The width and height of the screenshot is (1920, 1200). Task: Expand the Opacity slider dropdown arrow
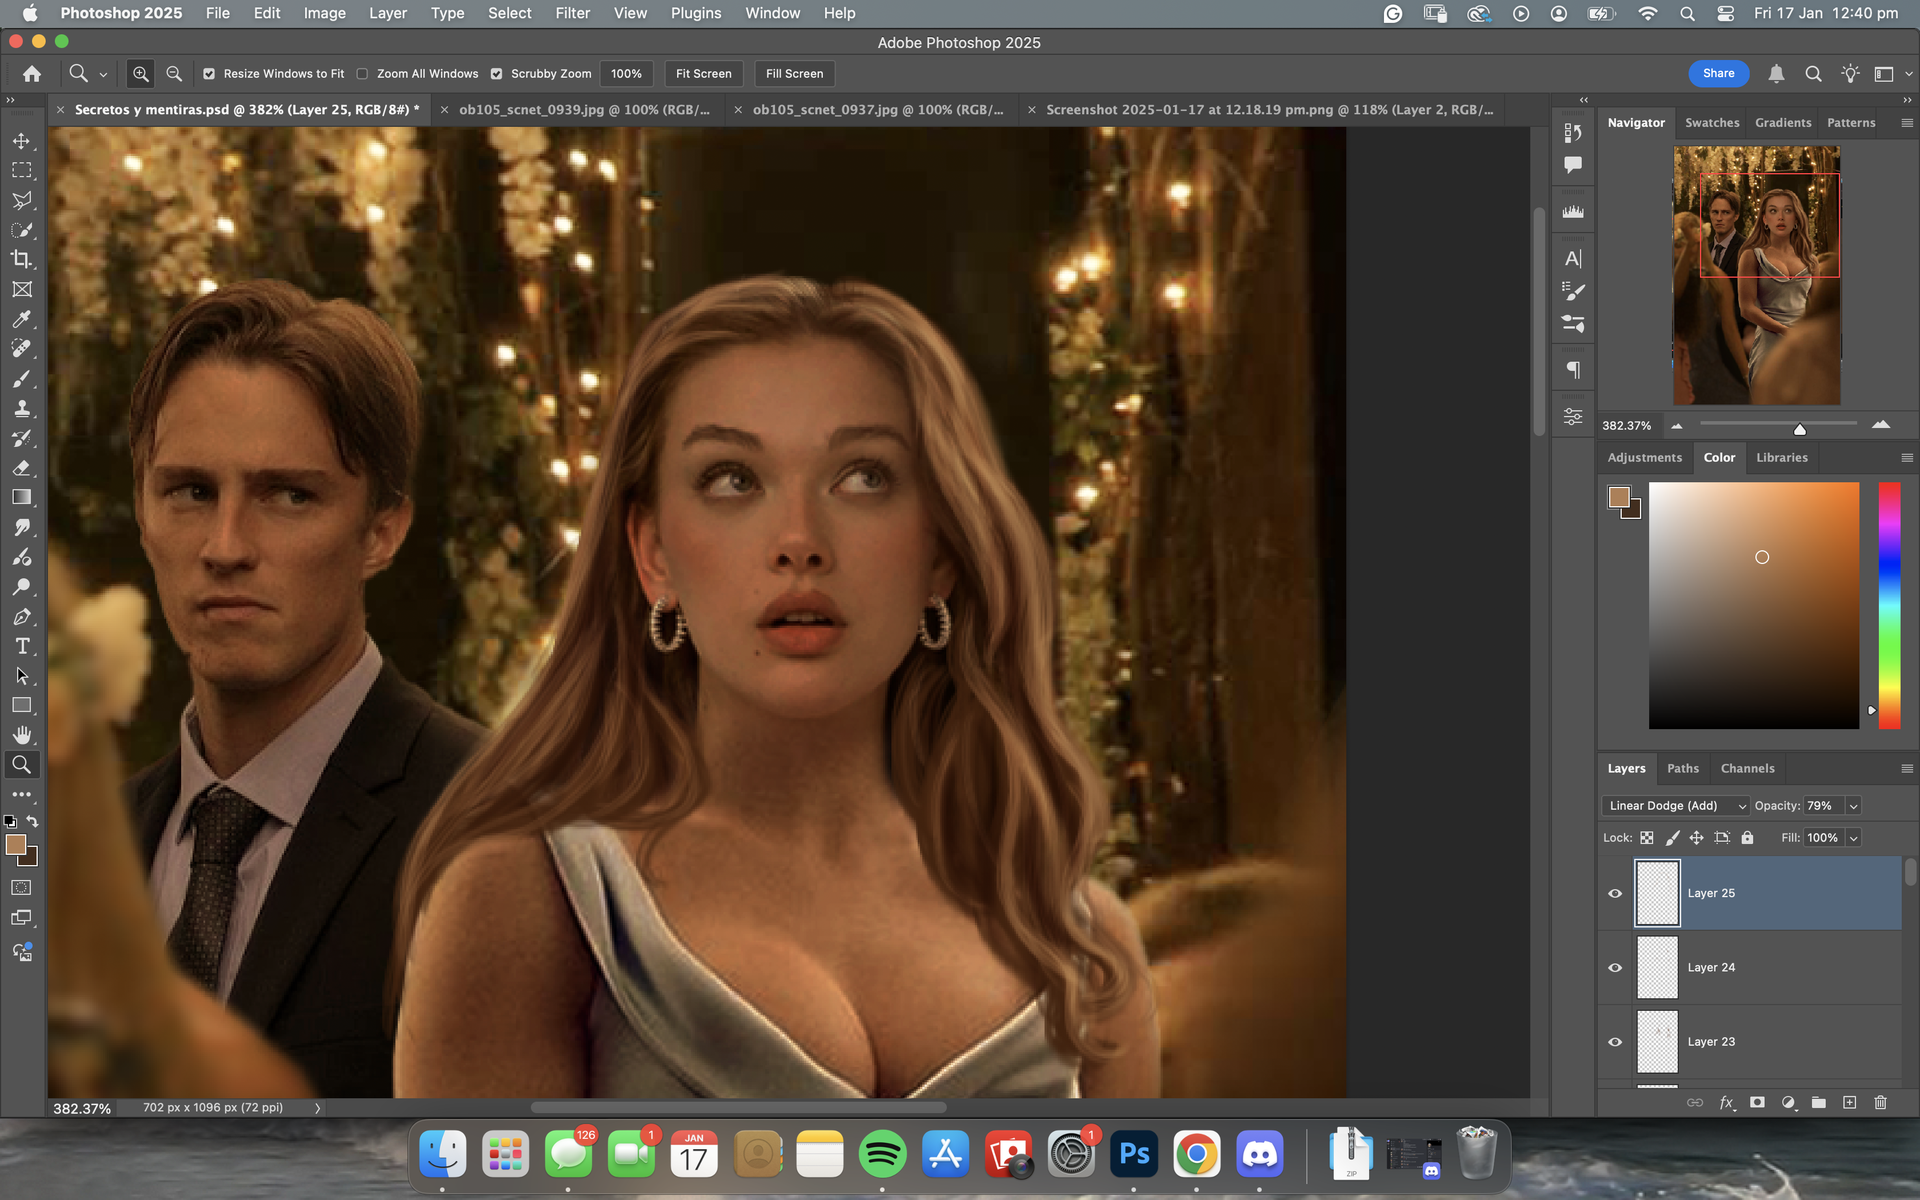click(1853, 806)
